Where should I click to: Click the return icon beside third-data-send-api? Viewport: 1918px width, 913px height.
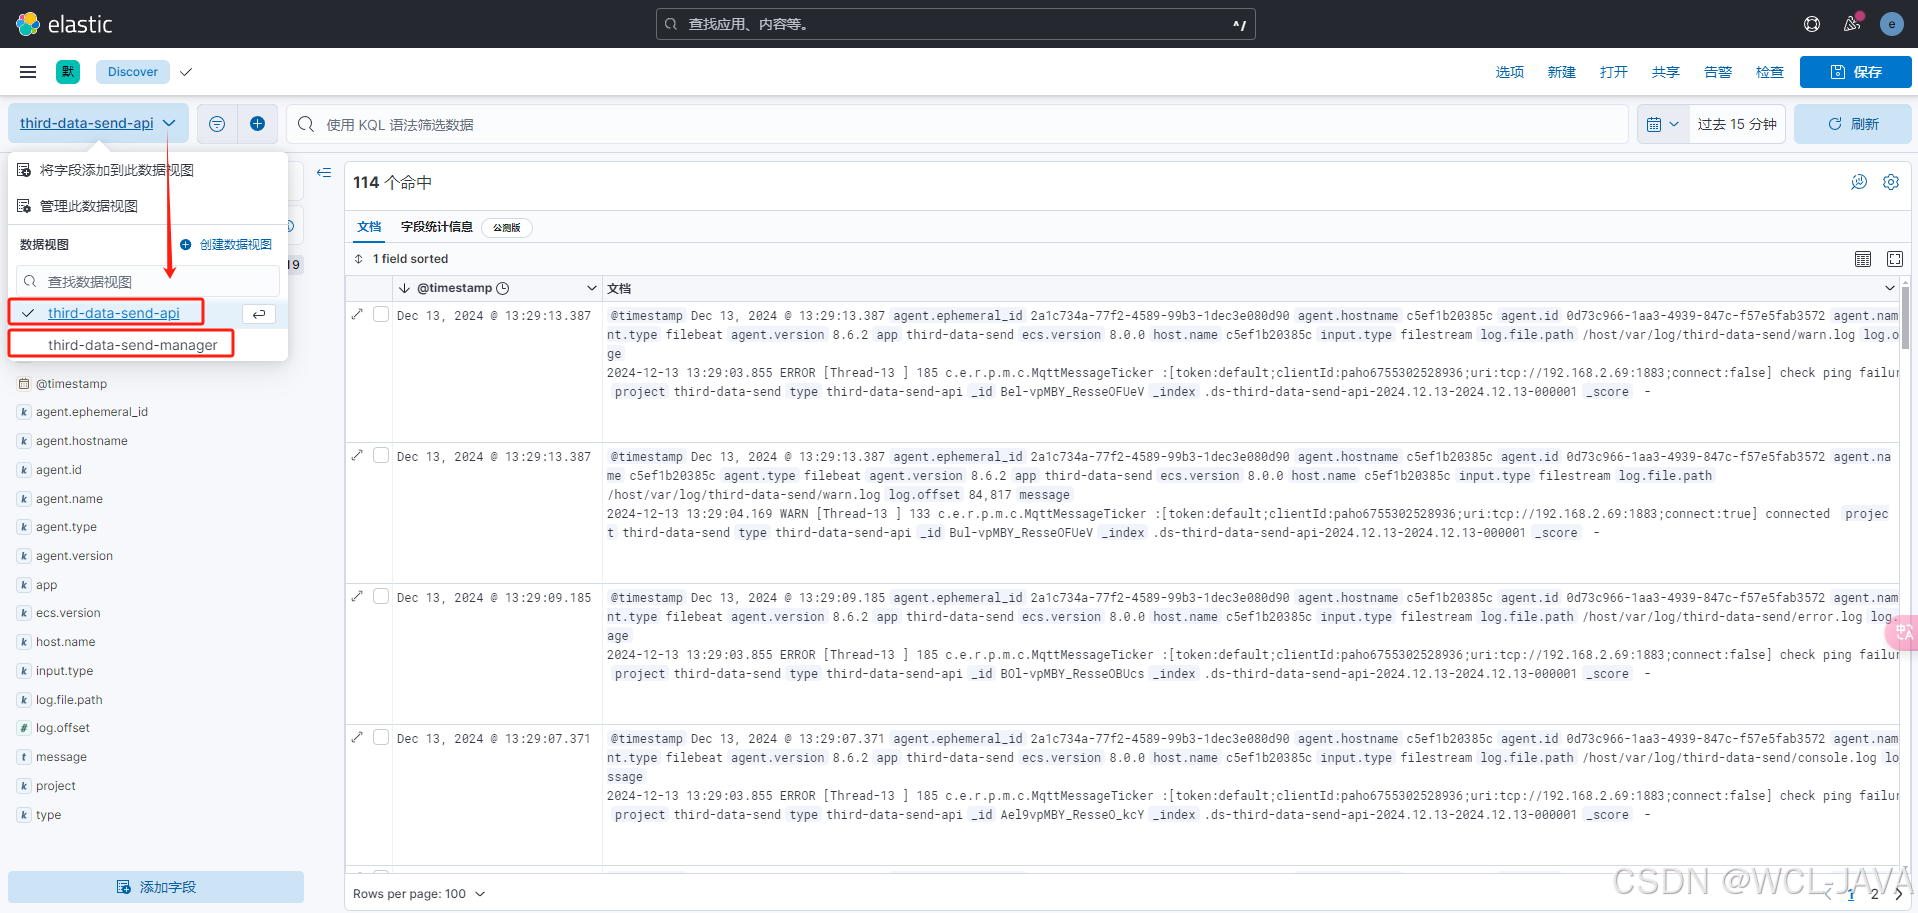tap(259, 314)
